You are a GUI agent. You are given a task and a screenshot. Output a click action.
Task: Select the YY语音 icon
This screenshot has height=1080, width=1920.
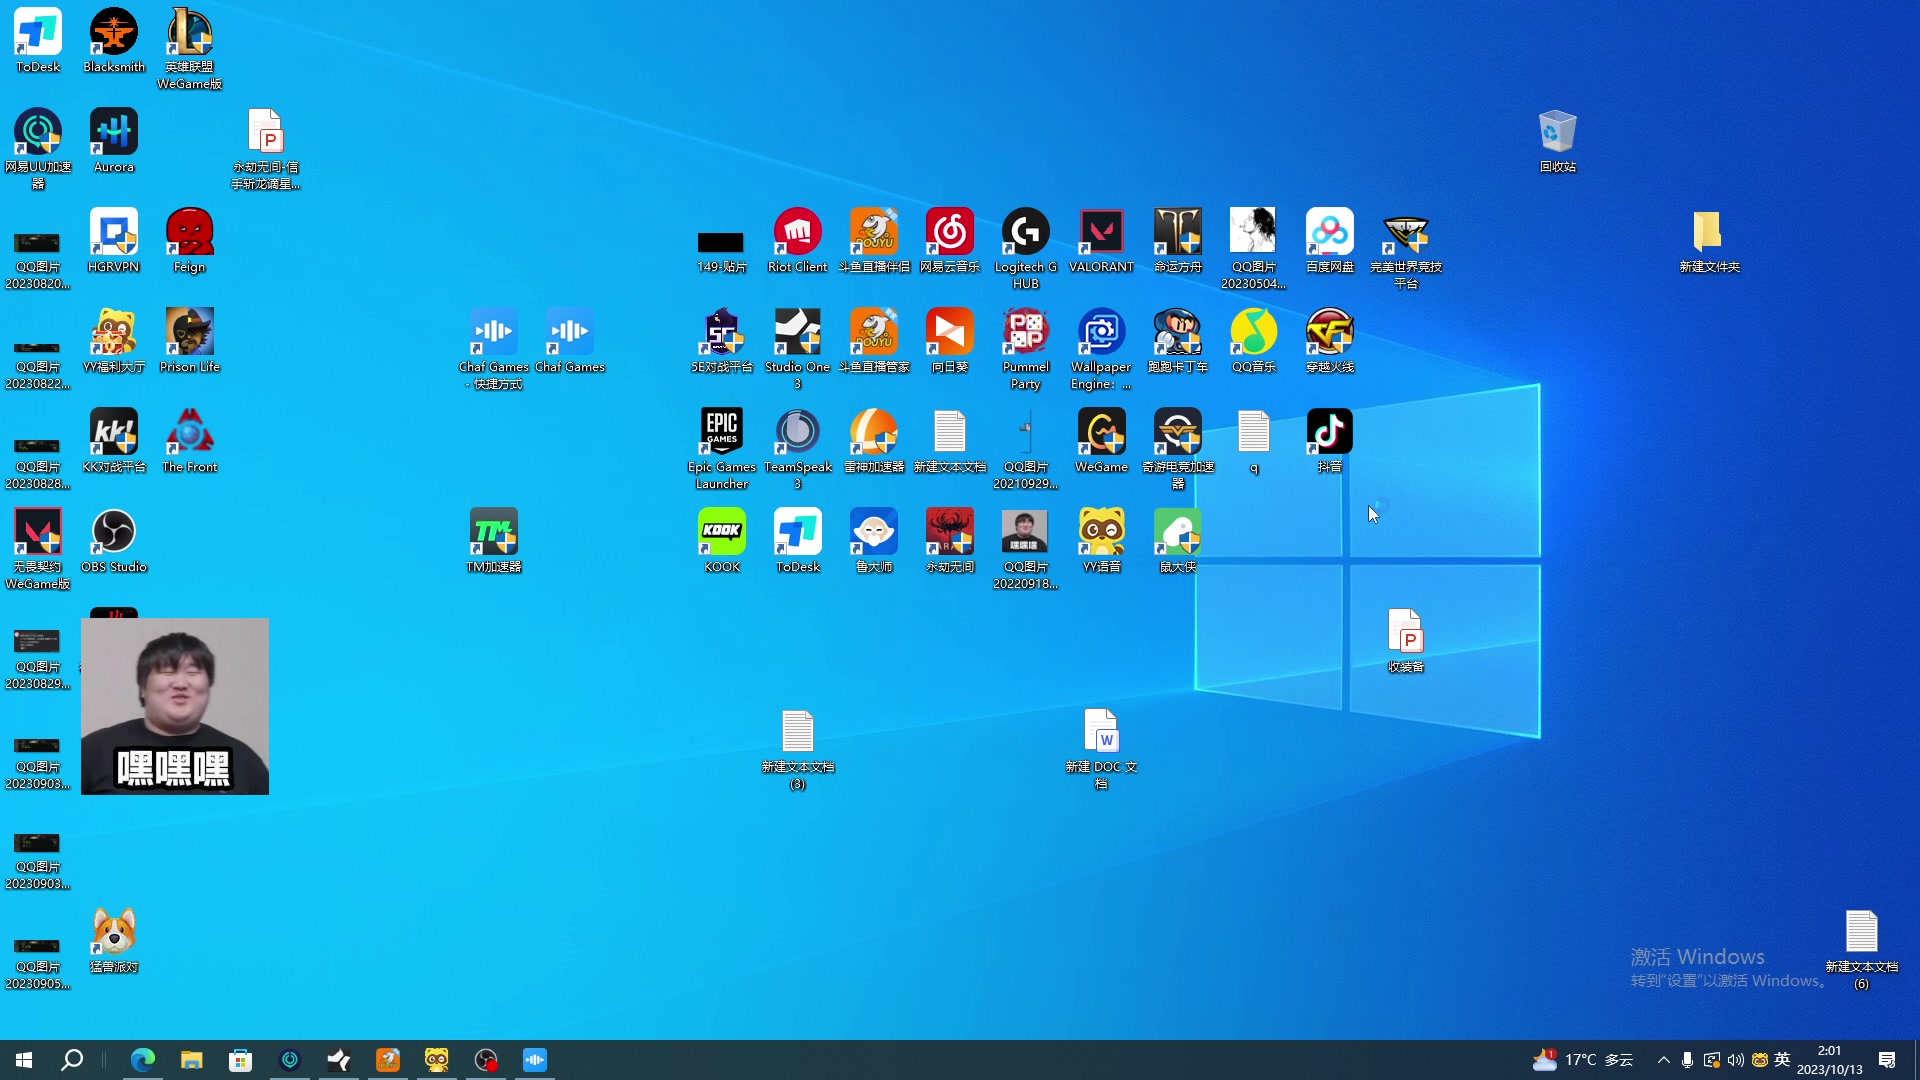click(1102, 541)
